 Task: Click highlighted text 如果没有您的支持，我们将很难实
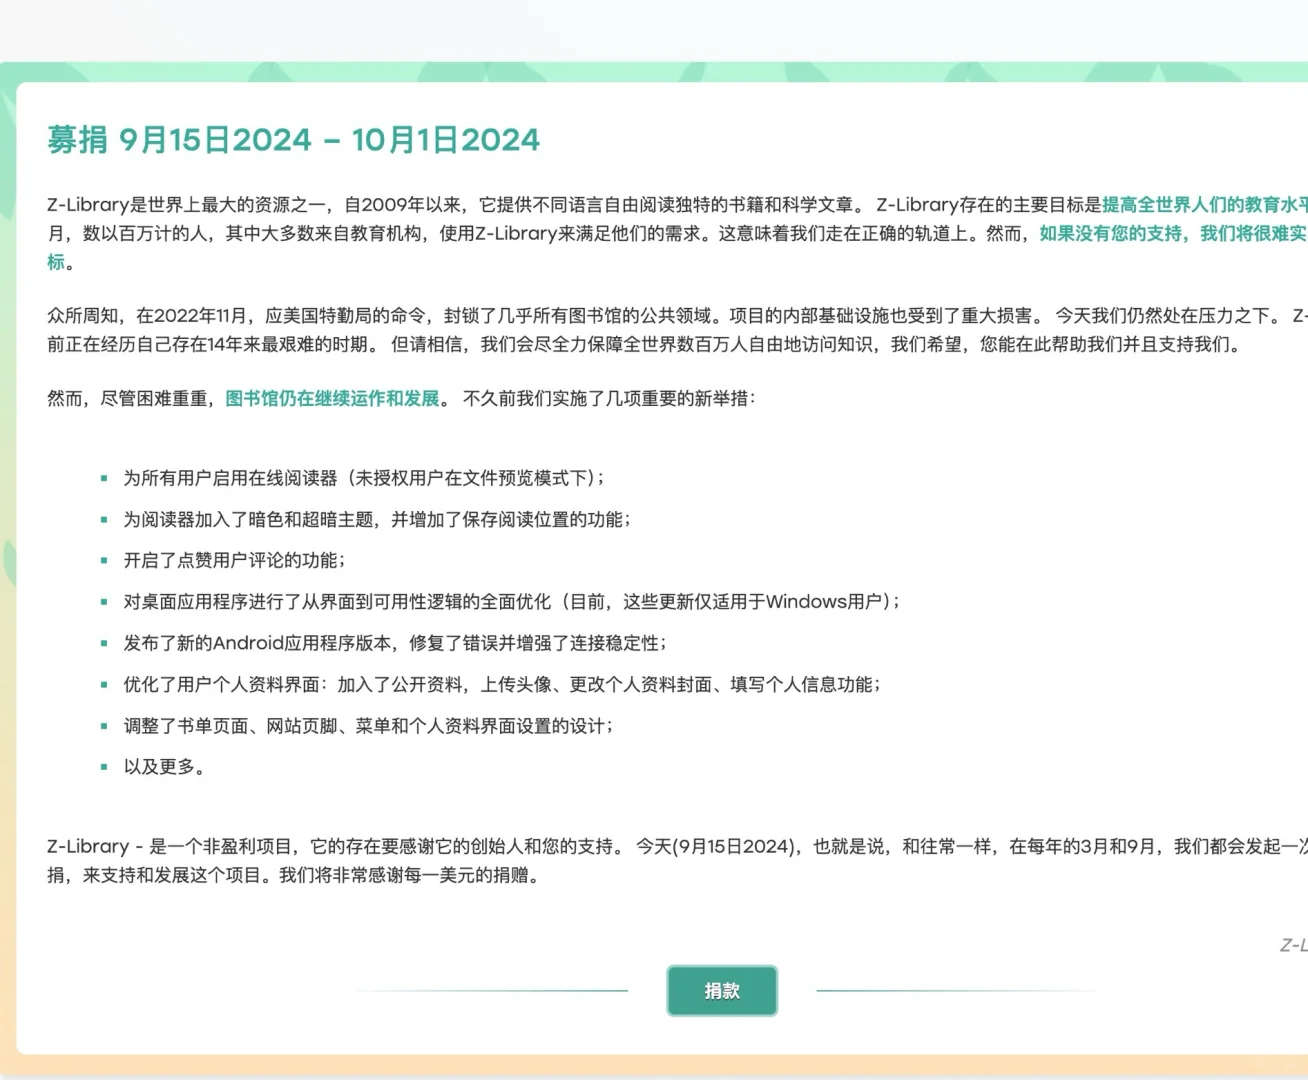pos(1173,233)
